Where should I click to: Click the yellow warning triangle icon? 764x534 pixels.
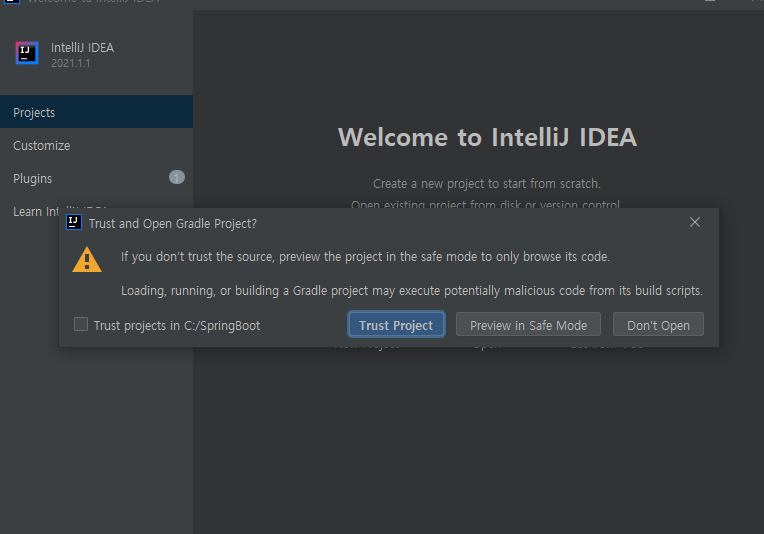87,260
